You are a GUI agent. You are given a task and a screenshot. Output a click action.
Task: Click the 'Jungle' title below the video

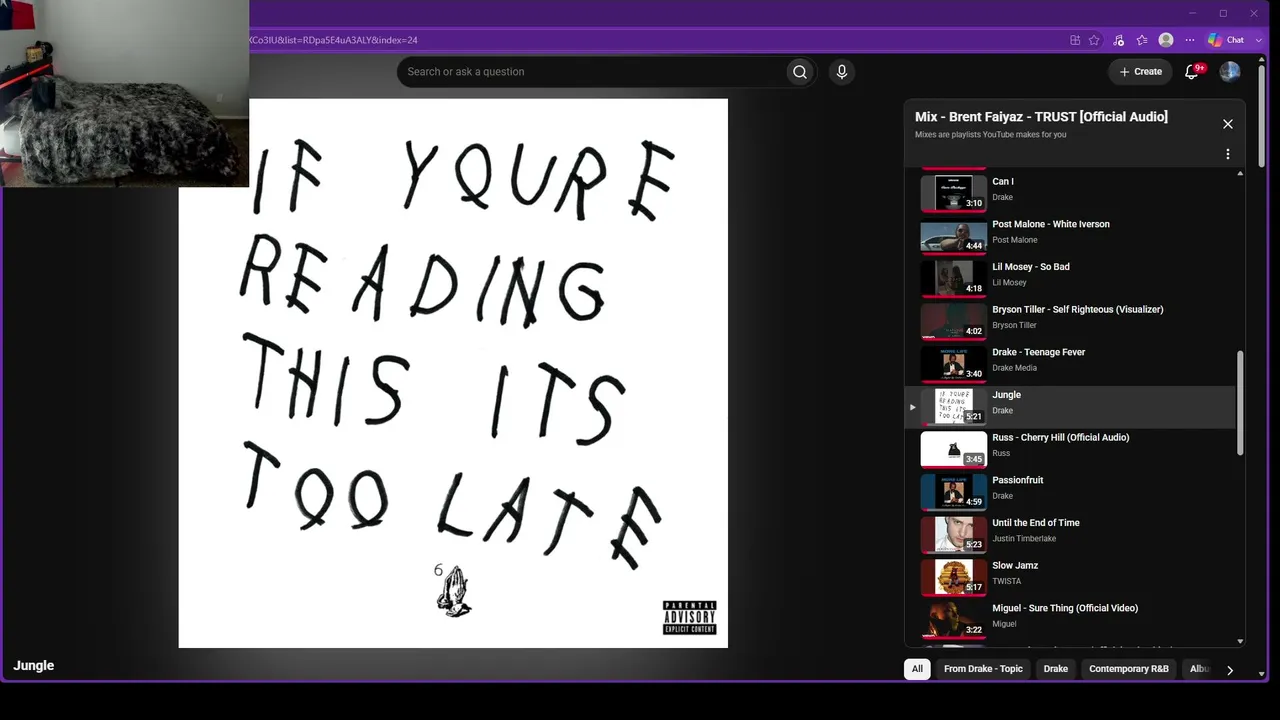point(34,666)
